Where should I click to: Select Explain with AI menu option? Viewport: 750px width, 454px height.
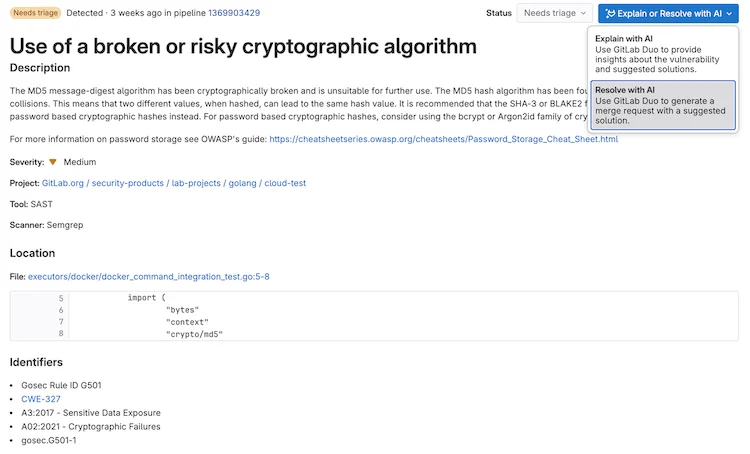tap(663, 55)
